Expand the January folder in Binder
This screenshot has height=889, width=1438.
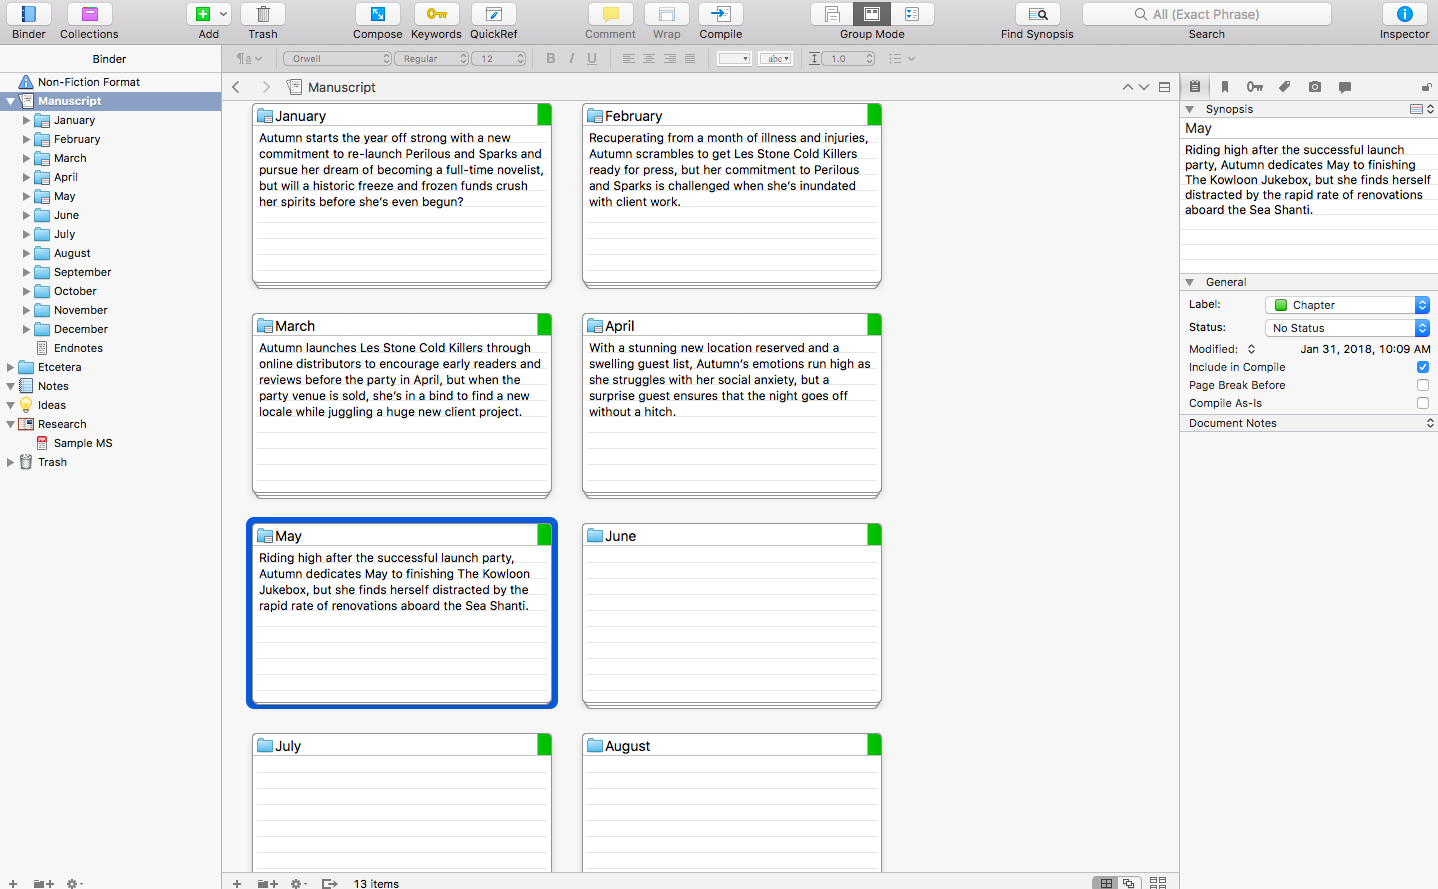pyautogui.click(x=27, y=120)
